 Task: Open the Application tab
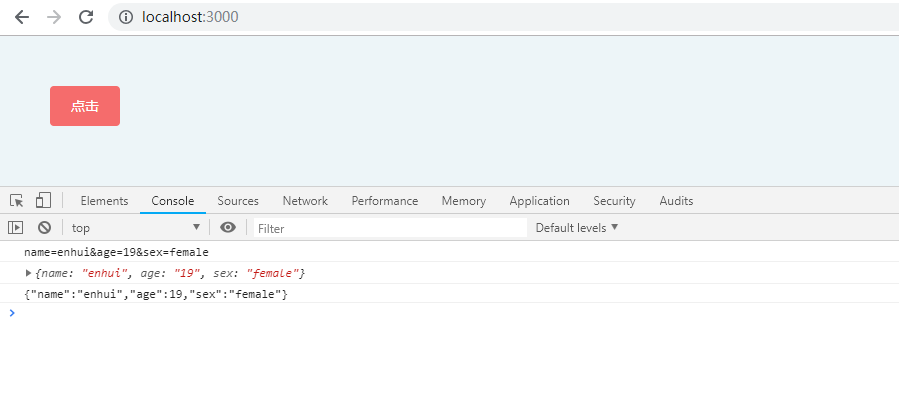(540, 201)
